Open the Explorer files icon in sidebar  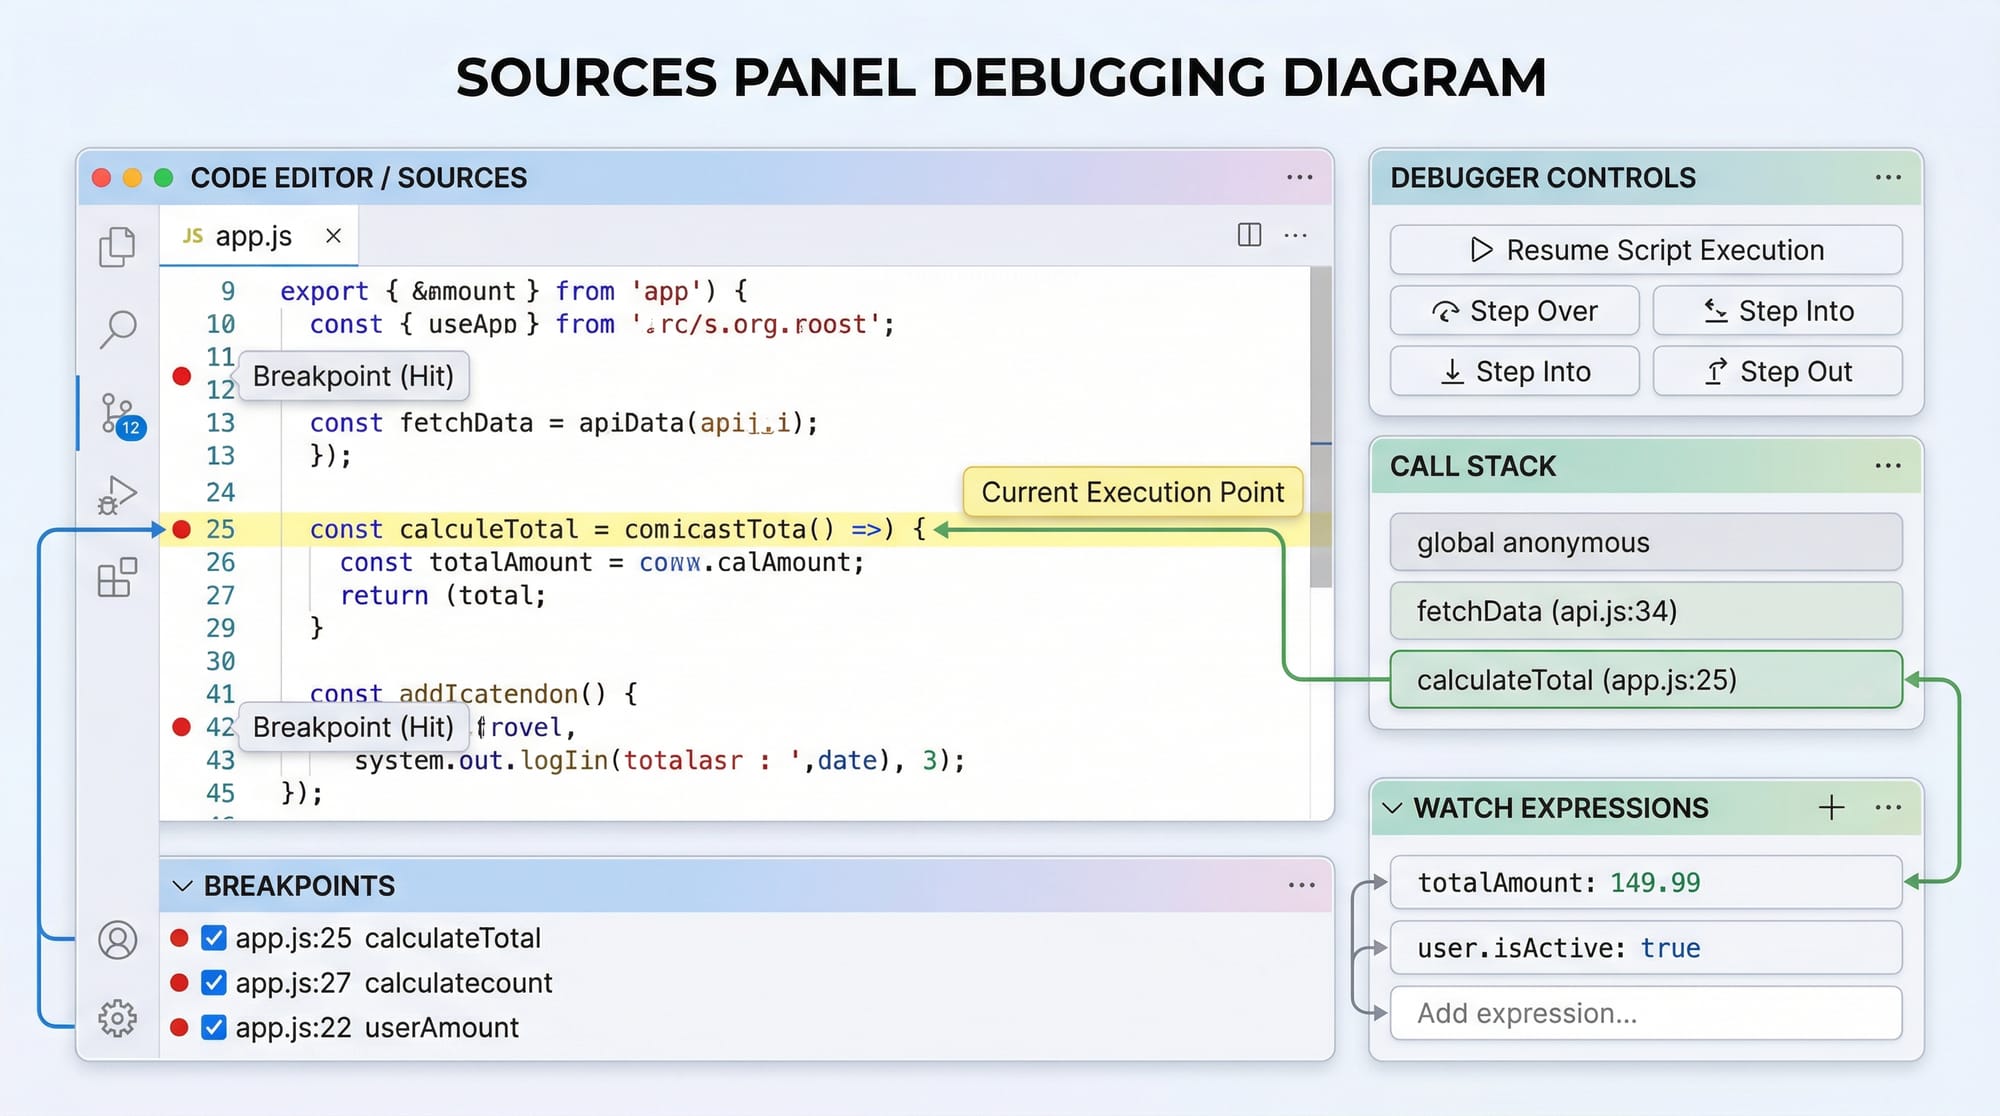point(117,247)
